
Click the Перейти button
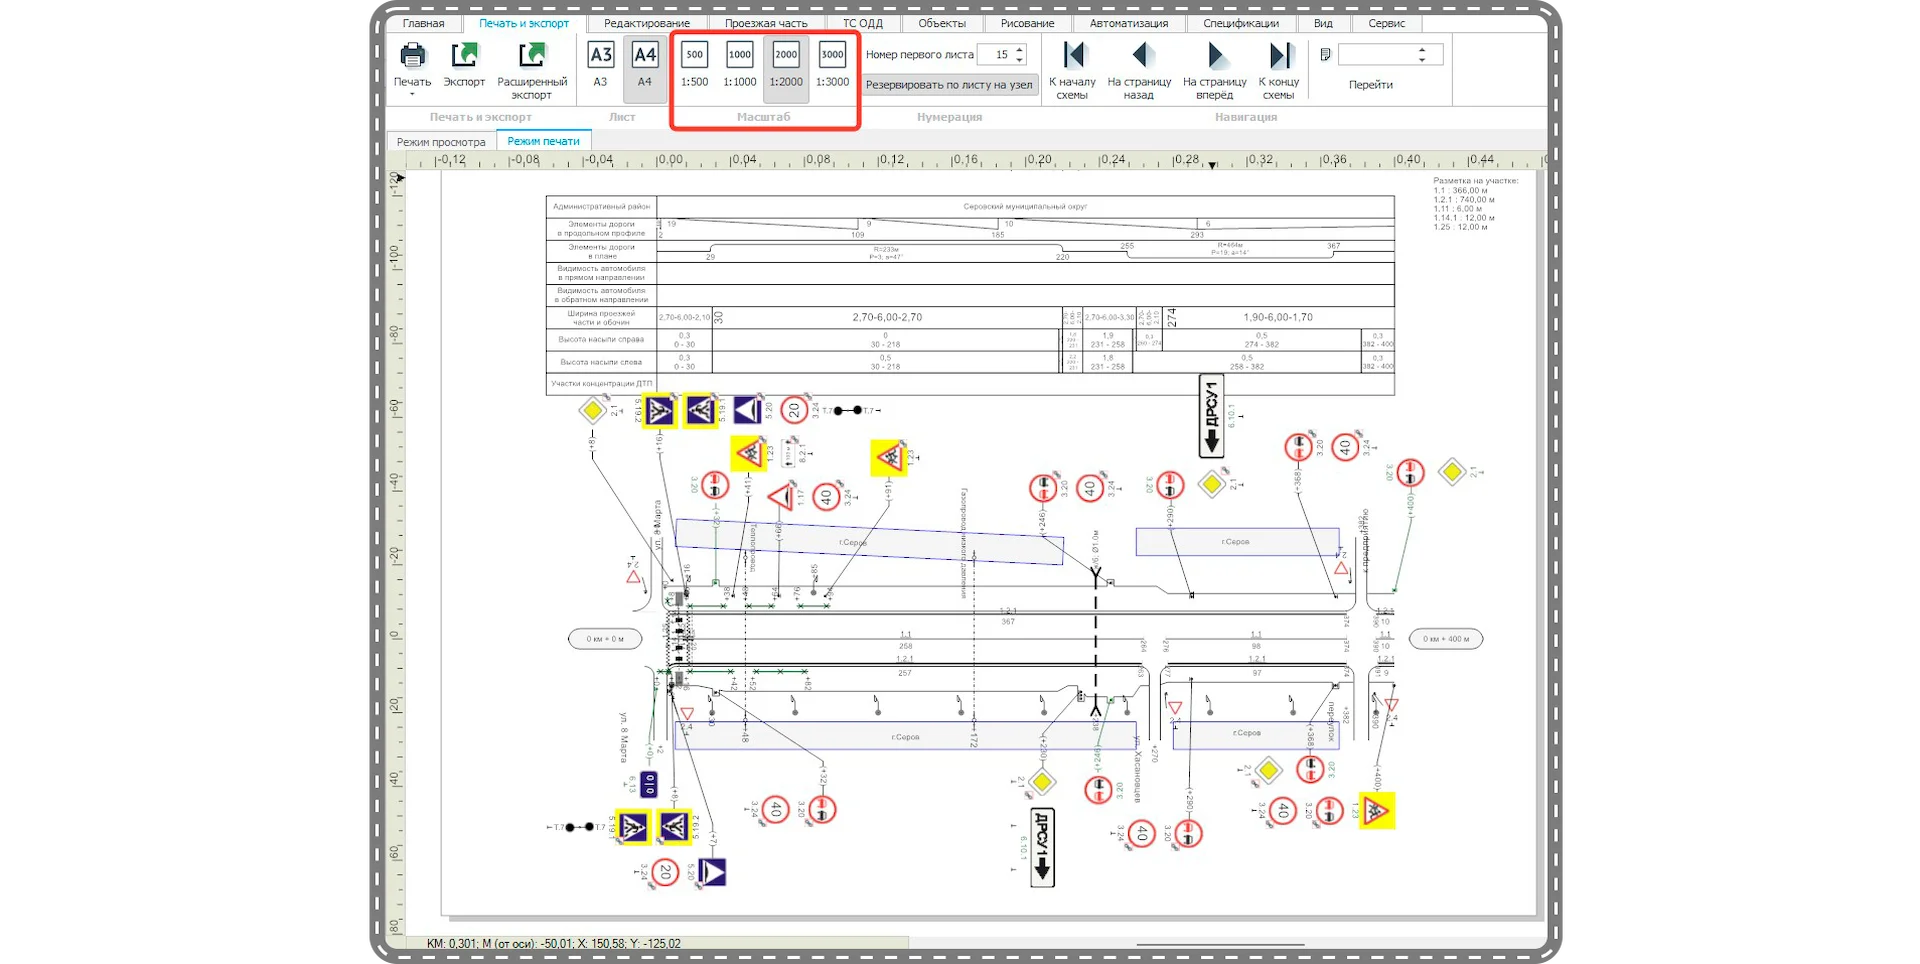click(x=1370, y=85)
